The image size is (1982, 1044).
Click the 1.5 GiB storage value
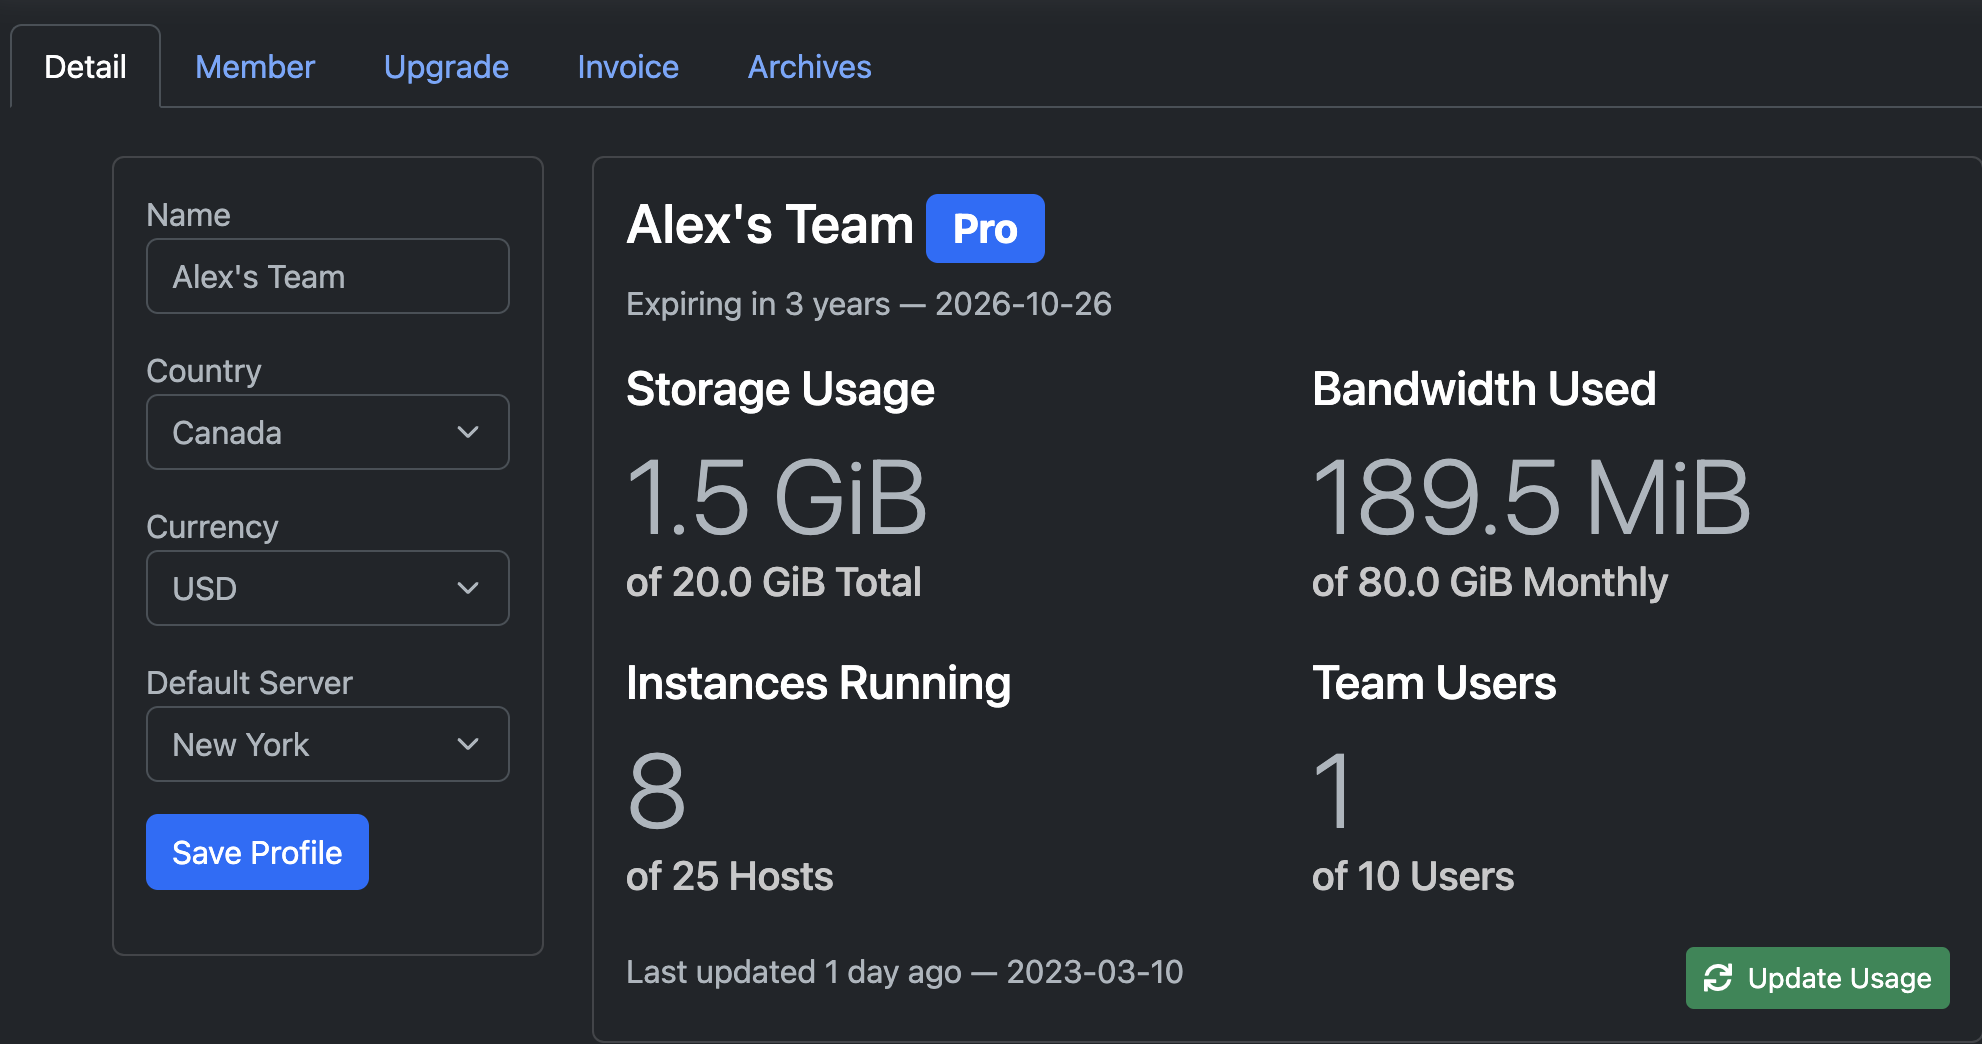(x=776, y=497)
